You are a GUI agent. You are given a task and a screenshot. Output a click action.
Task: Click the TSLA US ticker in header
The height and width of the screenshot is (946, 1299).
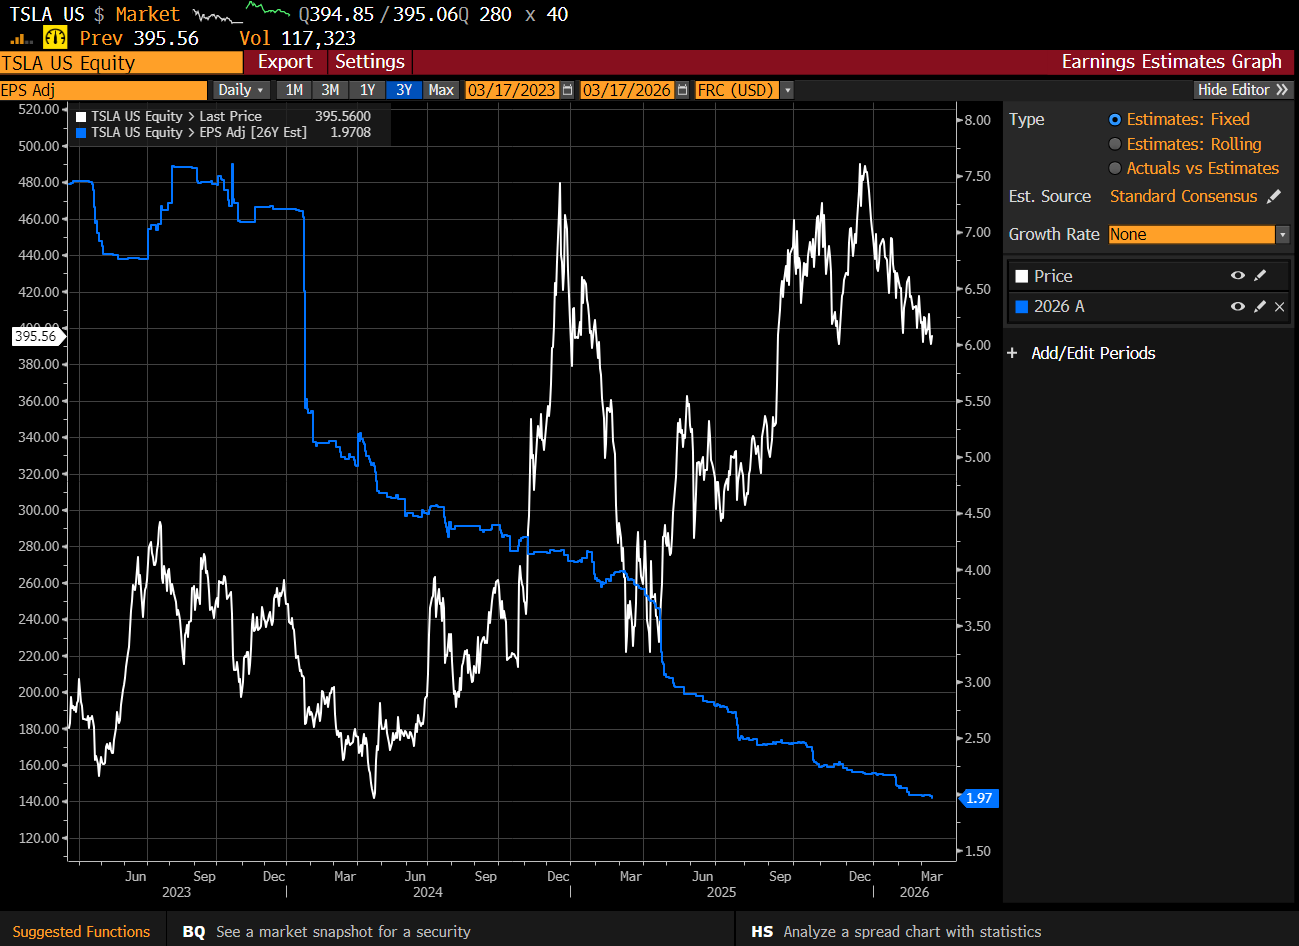(x=47, y=14)
